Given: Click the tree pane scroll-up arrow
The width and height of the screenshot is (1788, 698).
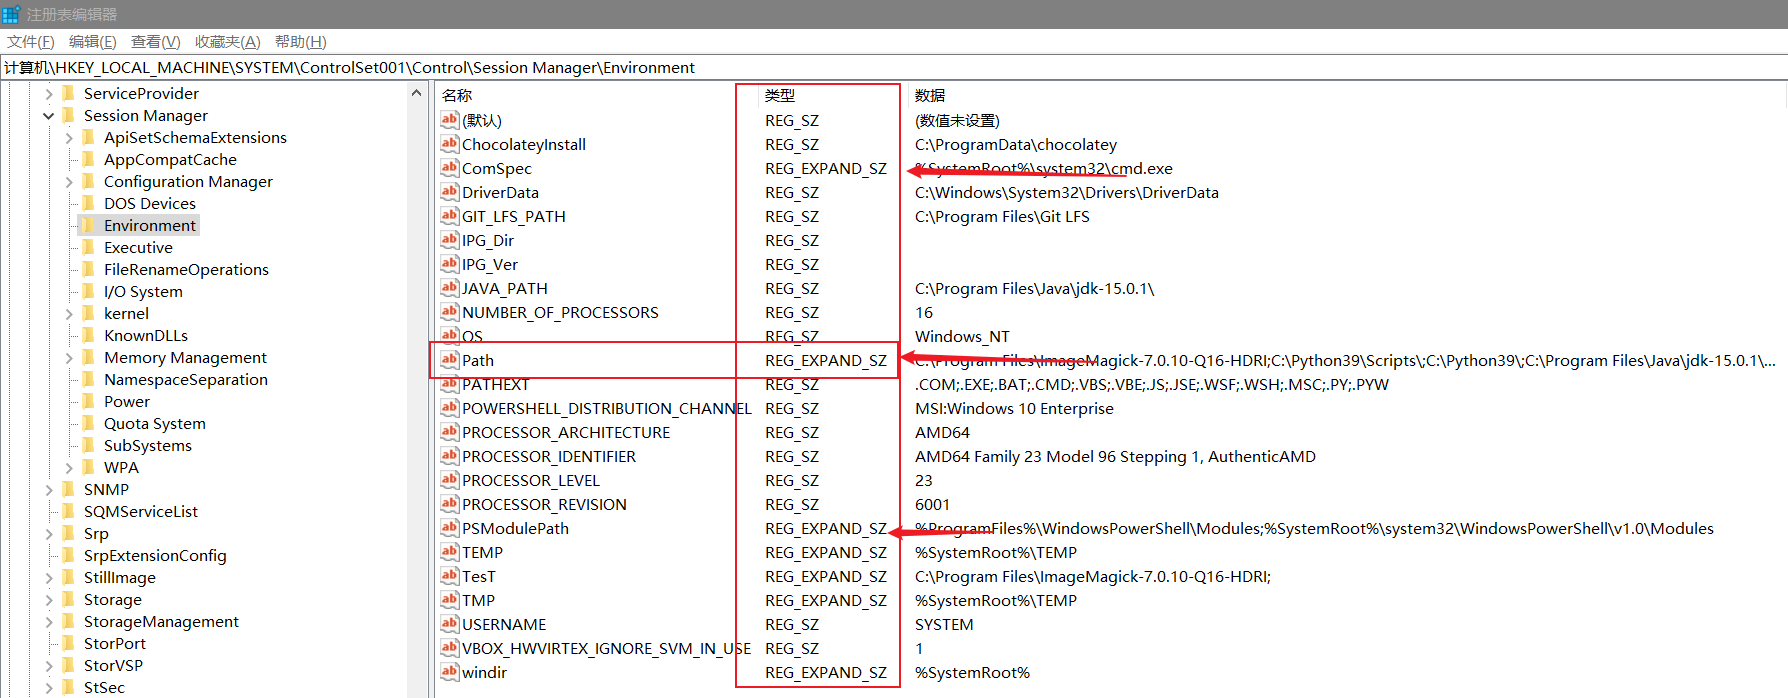Looking at the screenshot, I should [416, 93].
